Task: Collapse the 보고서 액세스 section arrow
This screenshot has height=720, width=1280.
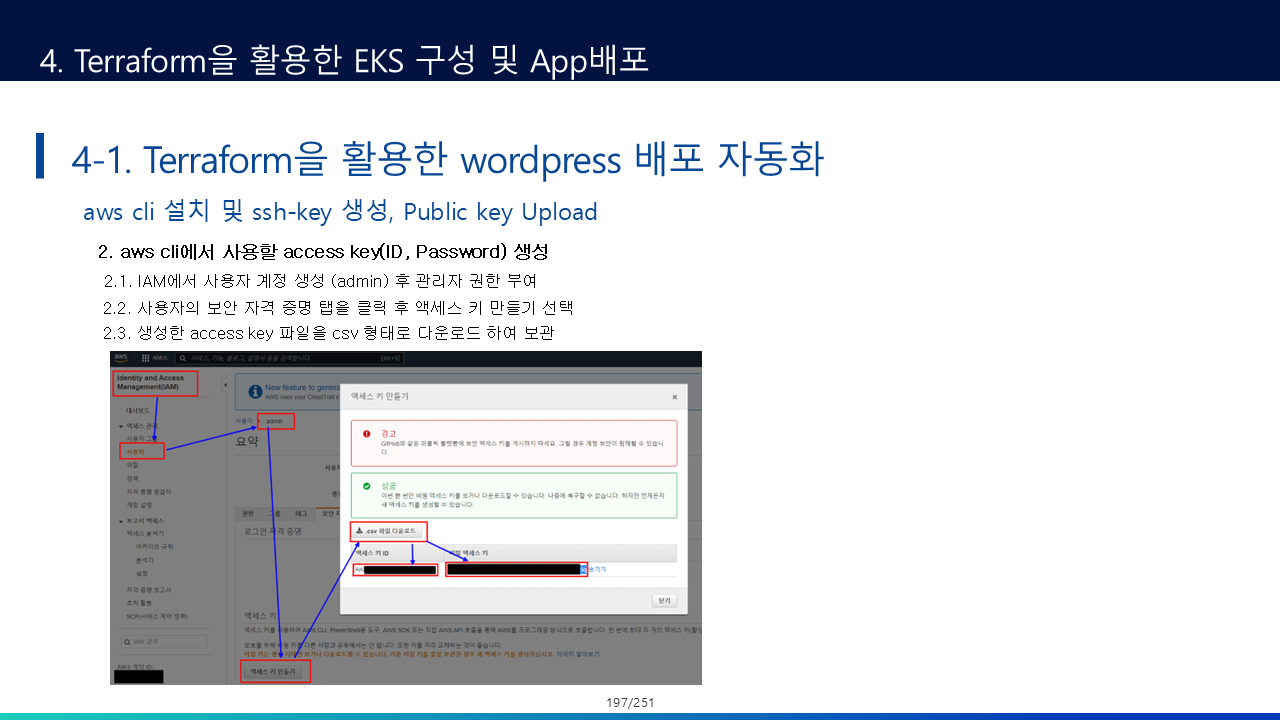Action: 121,521
